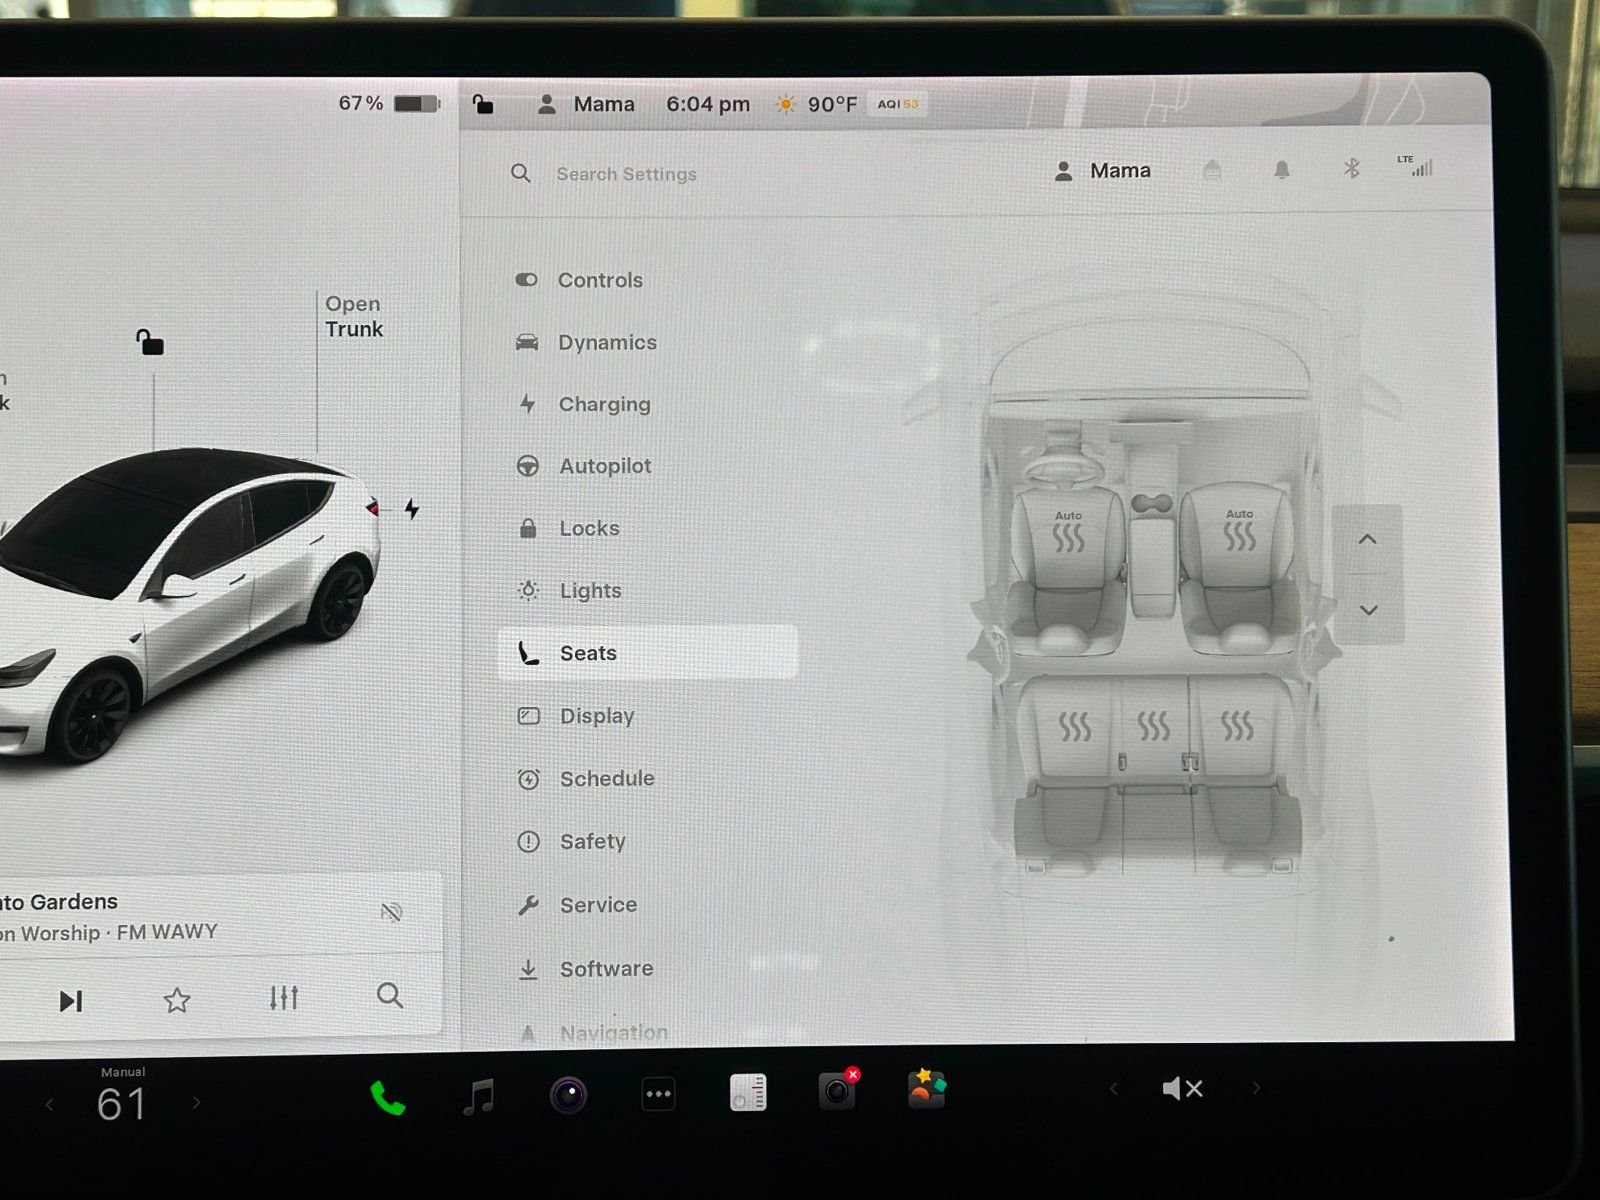This screenshot has height=1200, width=1600.
Task: Select the Display settings menu
Action: (x=596, y=716)
